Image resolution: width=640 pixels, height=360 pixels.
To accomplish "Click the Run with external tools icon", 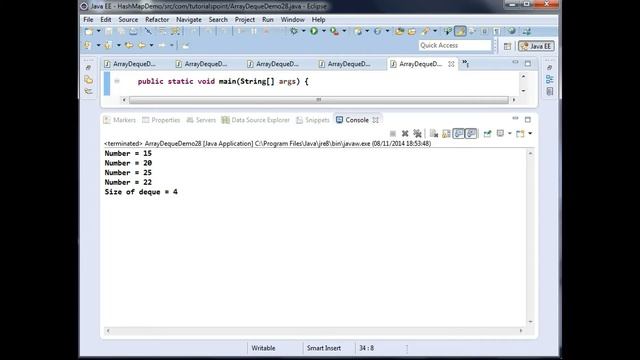I will click(x=334, y=31).
